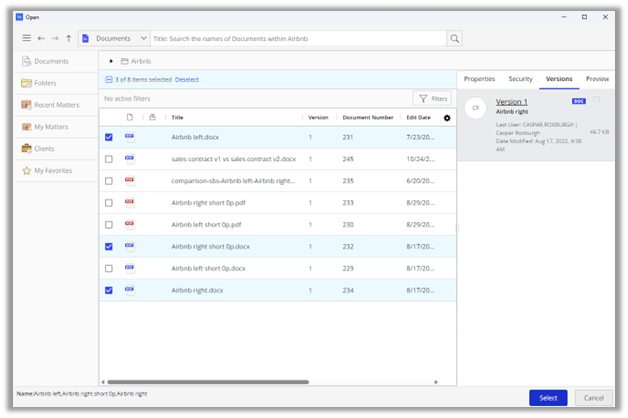Click the Documents scope file icon
Screen dimensions: 628x418
coord(85,38)
